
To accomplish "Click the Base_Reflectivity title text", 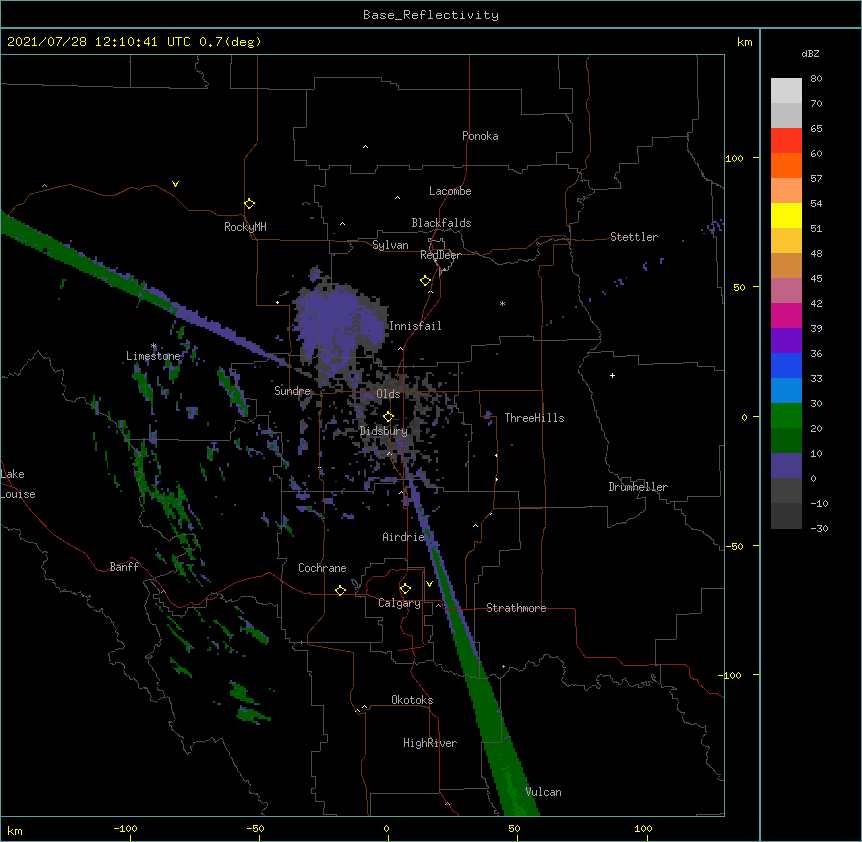I will (x=431, y=15).
